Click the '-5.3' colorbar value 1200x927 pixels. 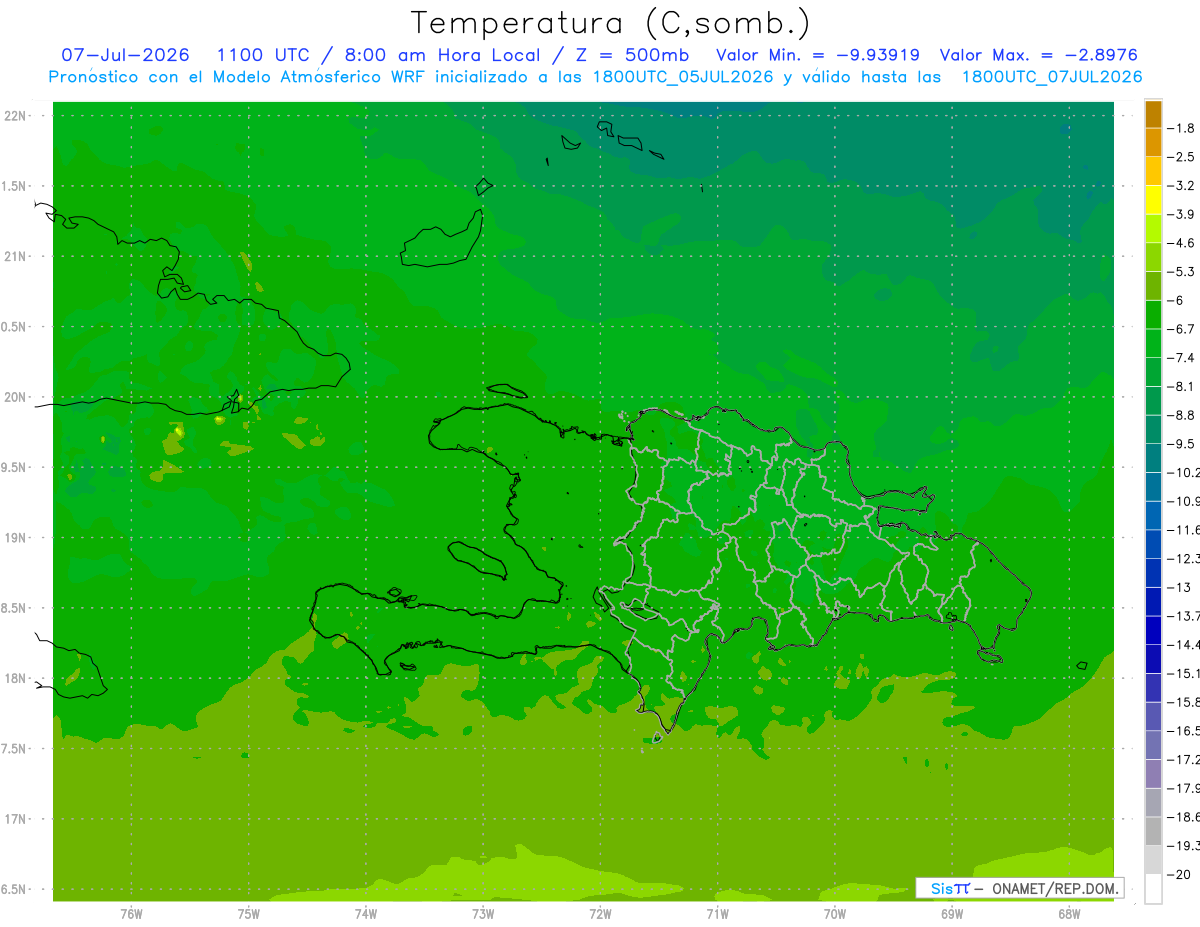click(x=1182, y=271)
